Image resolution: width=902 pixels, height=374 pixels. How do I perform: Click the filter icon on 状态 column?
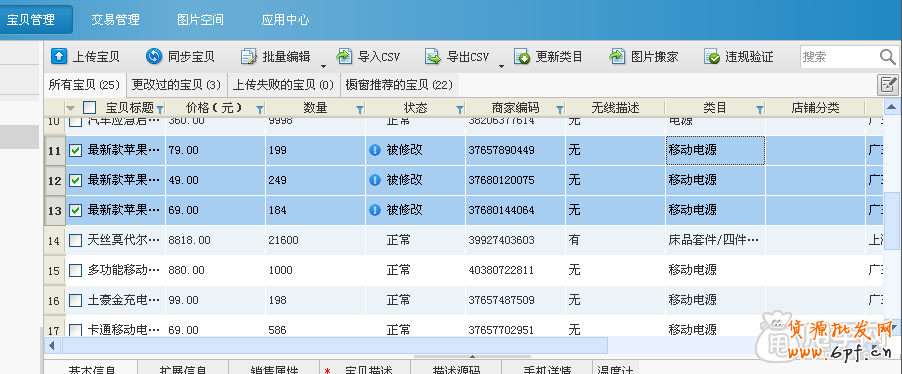pos(460,108)
